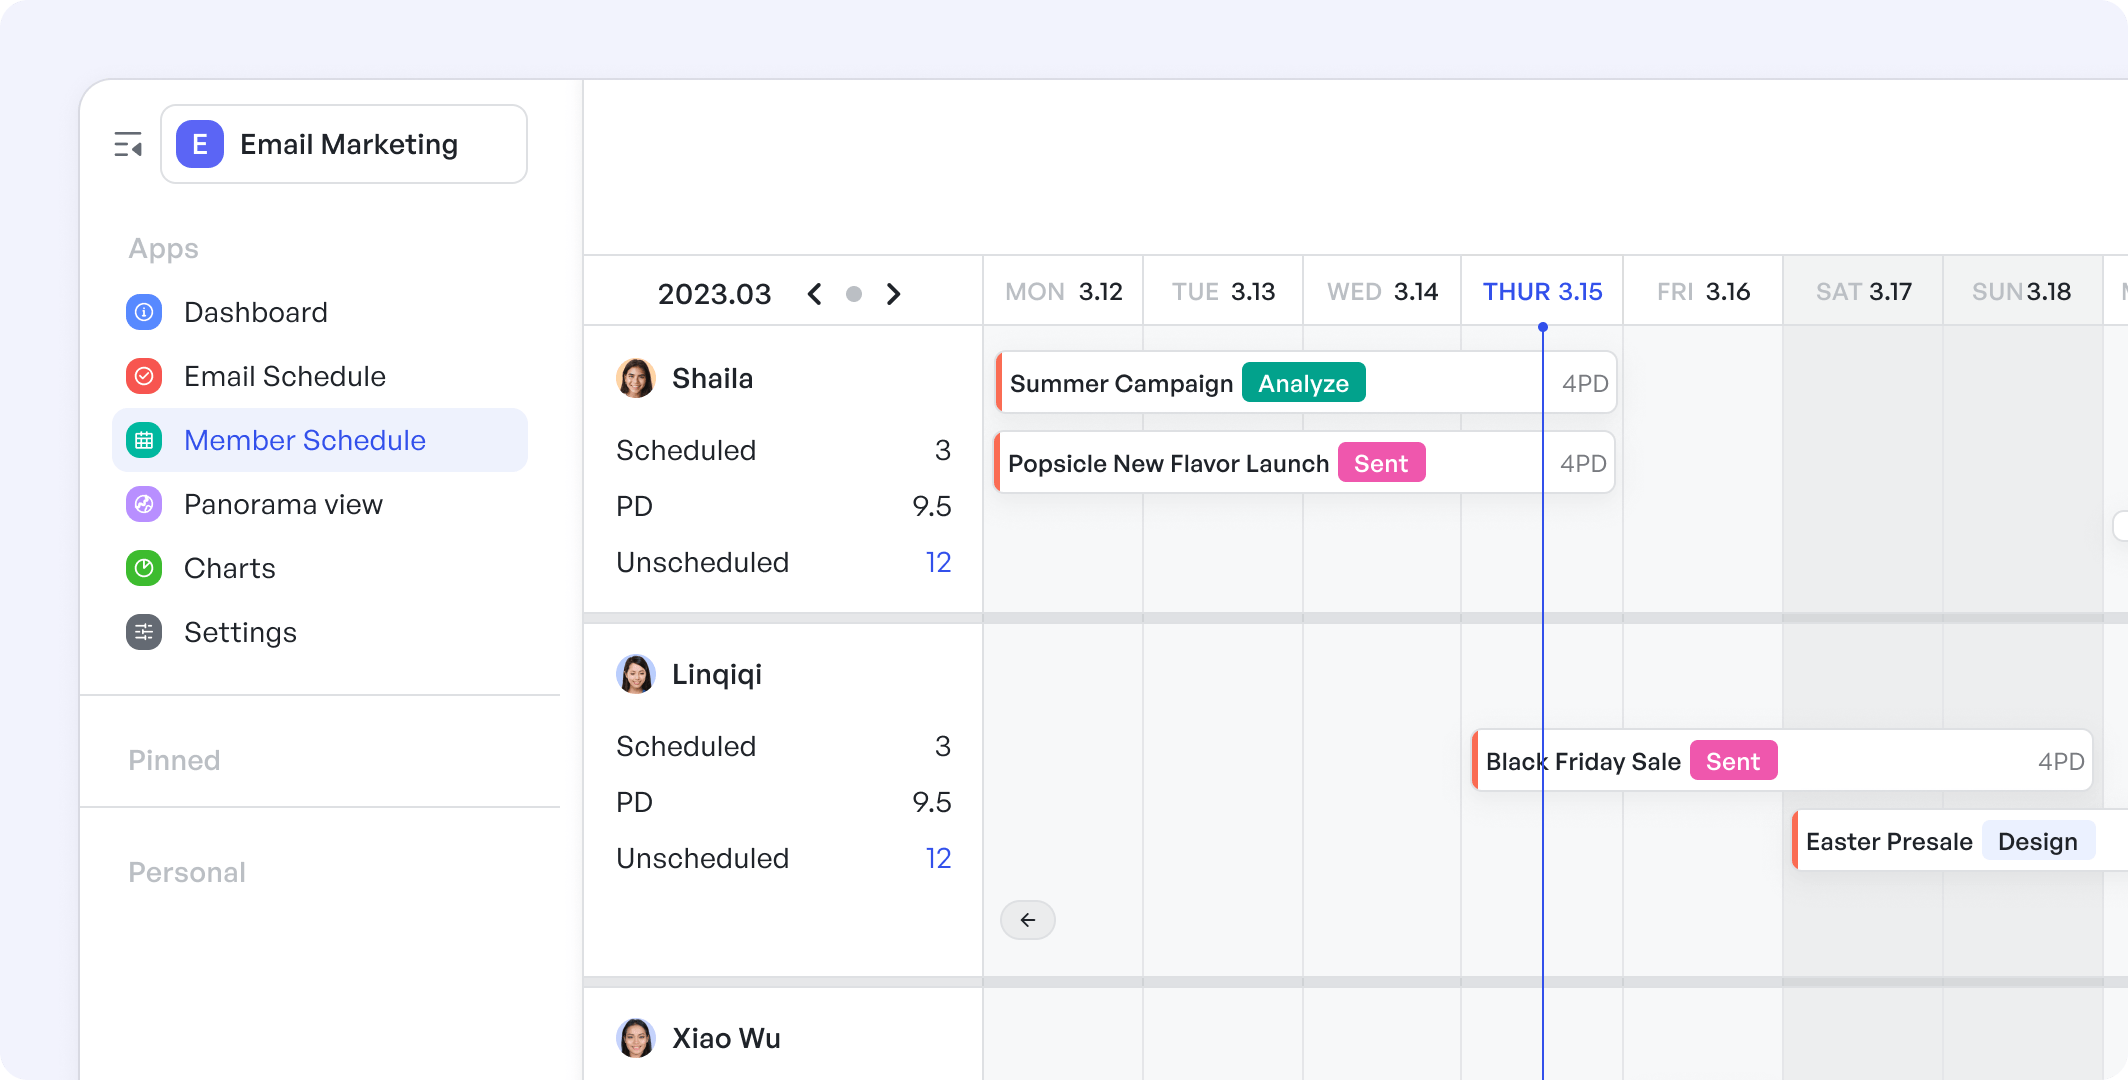Open the Black Friday Sale task bar
This screenshot has height=1080, width=2128.
[x=1782, y=760]
